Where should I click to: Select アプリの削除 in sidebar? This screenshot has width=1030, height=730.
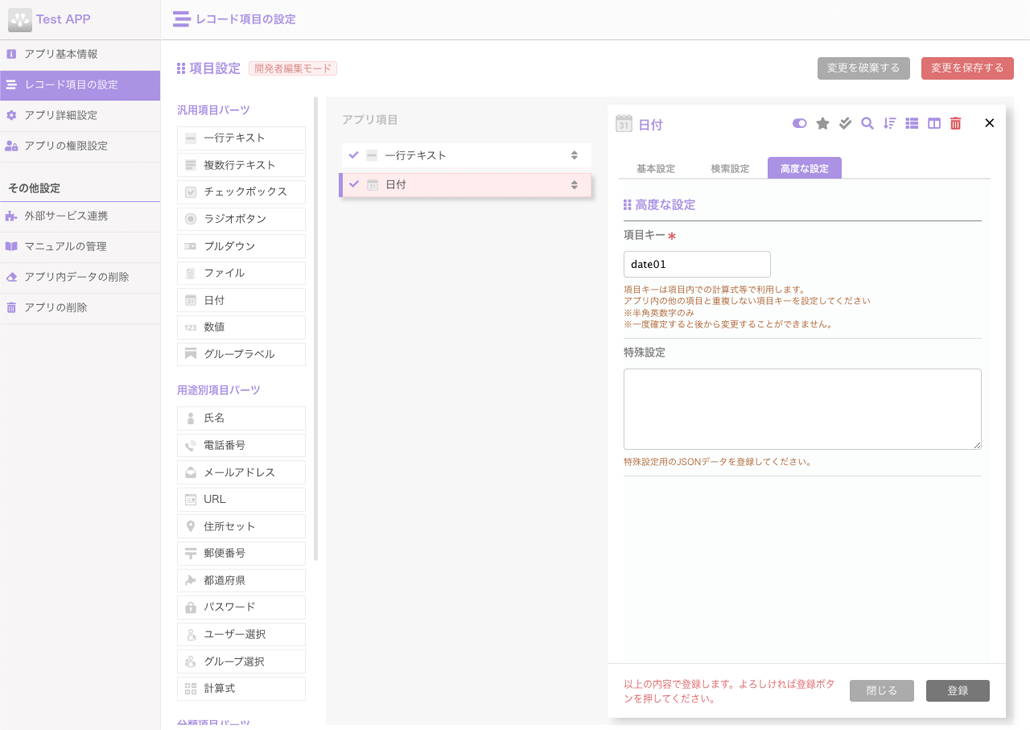[80, 308]
